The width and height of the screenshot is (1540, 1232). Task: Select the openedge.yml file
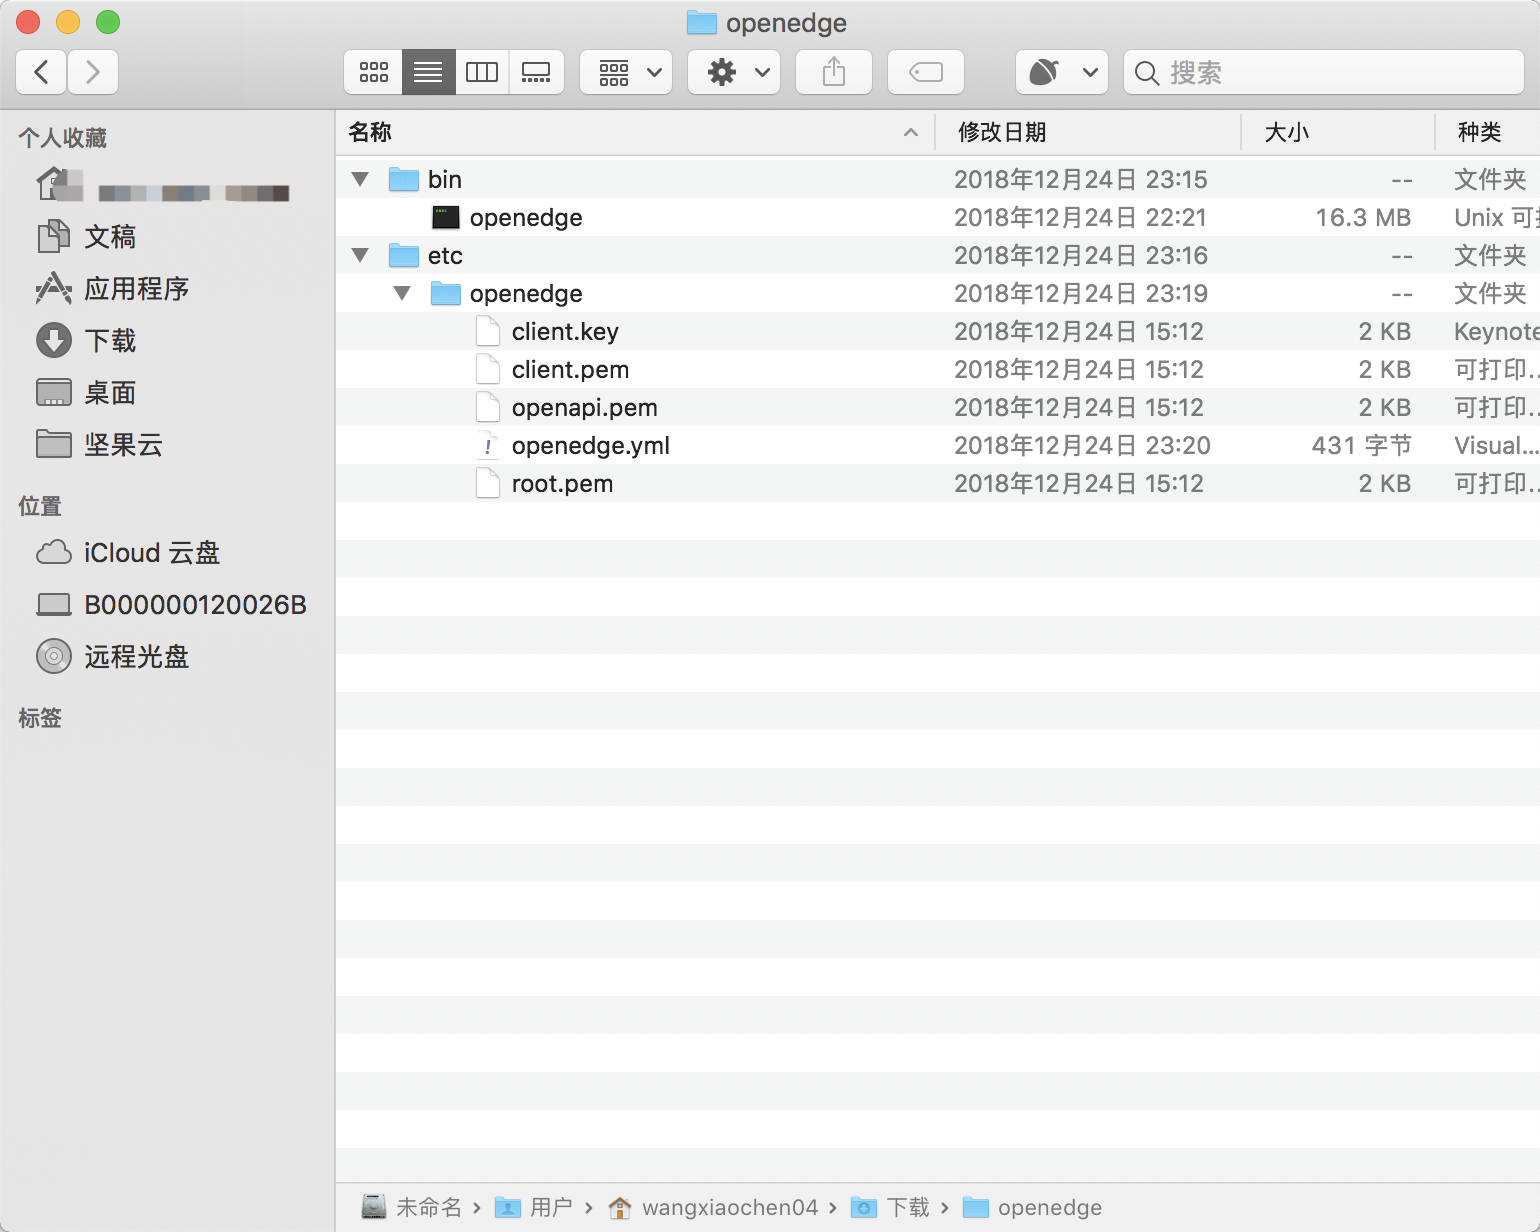pos(590,446)
